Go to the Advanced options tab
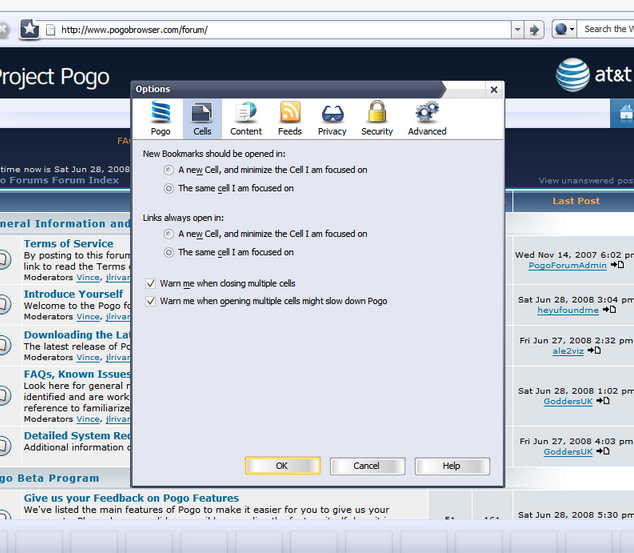The image size is (634, 553). (x=427, y=119)
